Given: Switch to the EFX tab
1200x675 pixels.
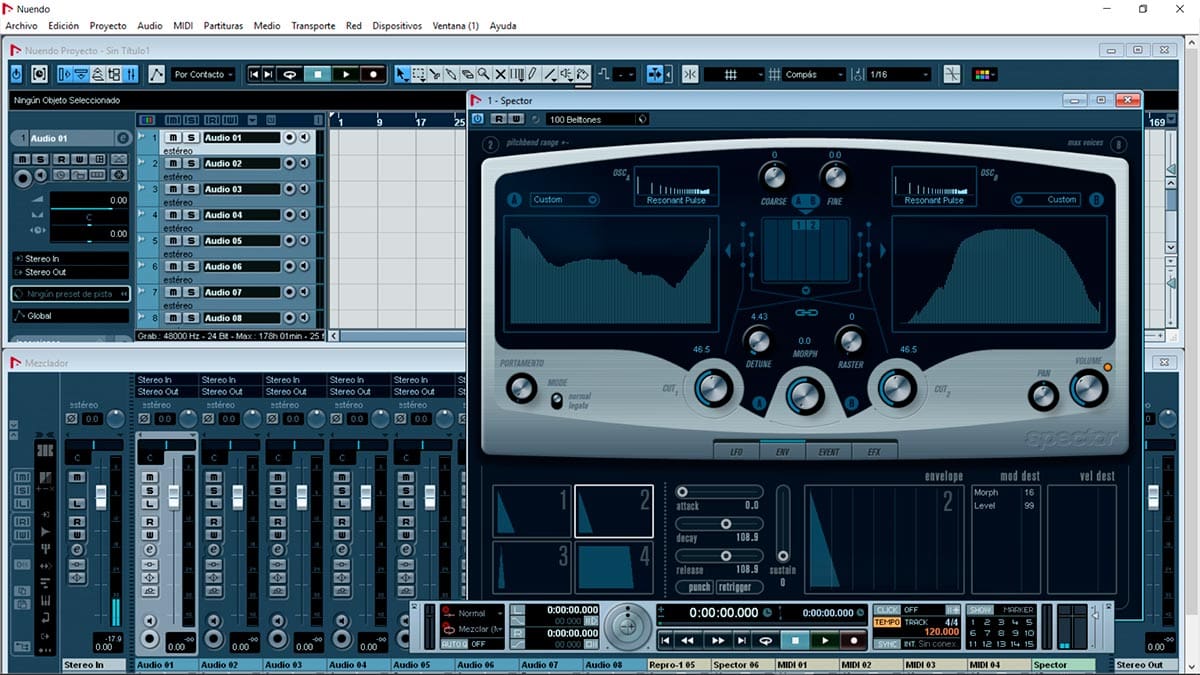Looking at the screenshot, I should click(874, 451).
